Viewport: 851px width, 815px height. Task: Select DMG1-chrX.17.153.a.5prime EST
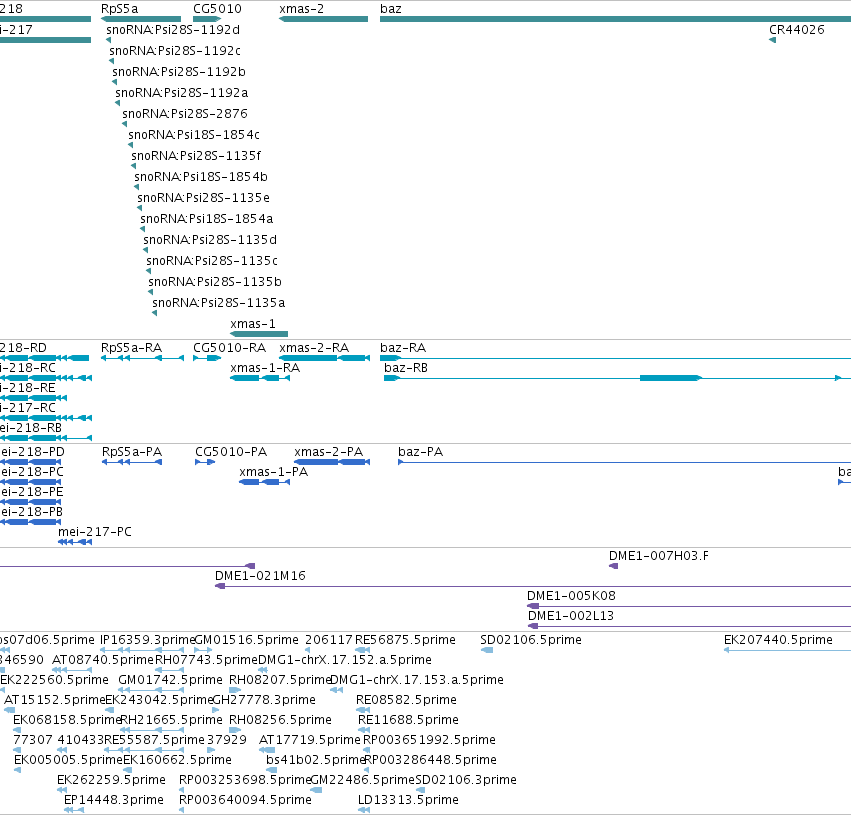click(x=336, y=690)
